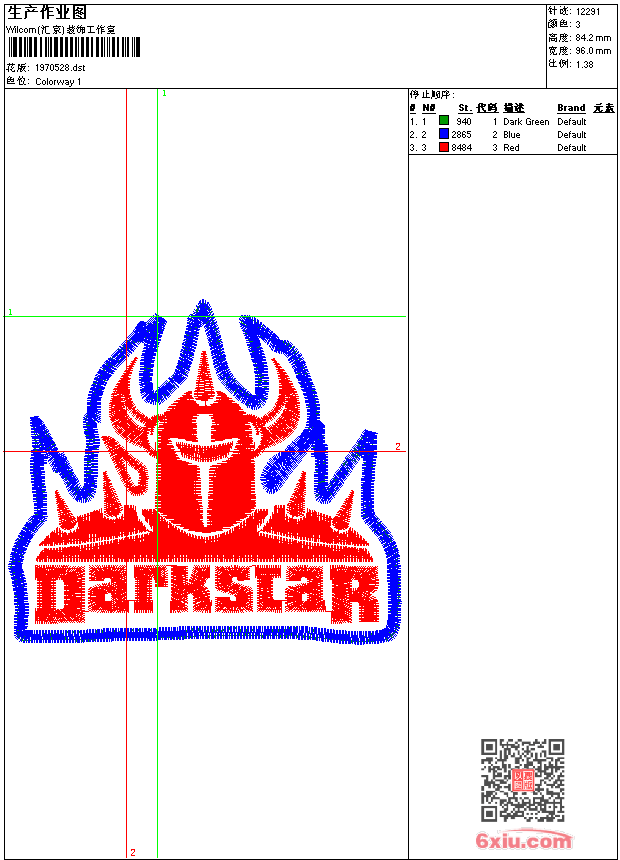Image resolution: width=620 pixels, height=860 pixels.
Task: Click the Dark Green color swatch
Action: click(444, 121)
